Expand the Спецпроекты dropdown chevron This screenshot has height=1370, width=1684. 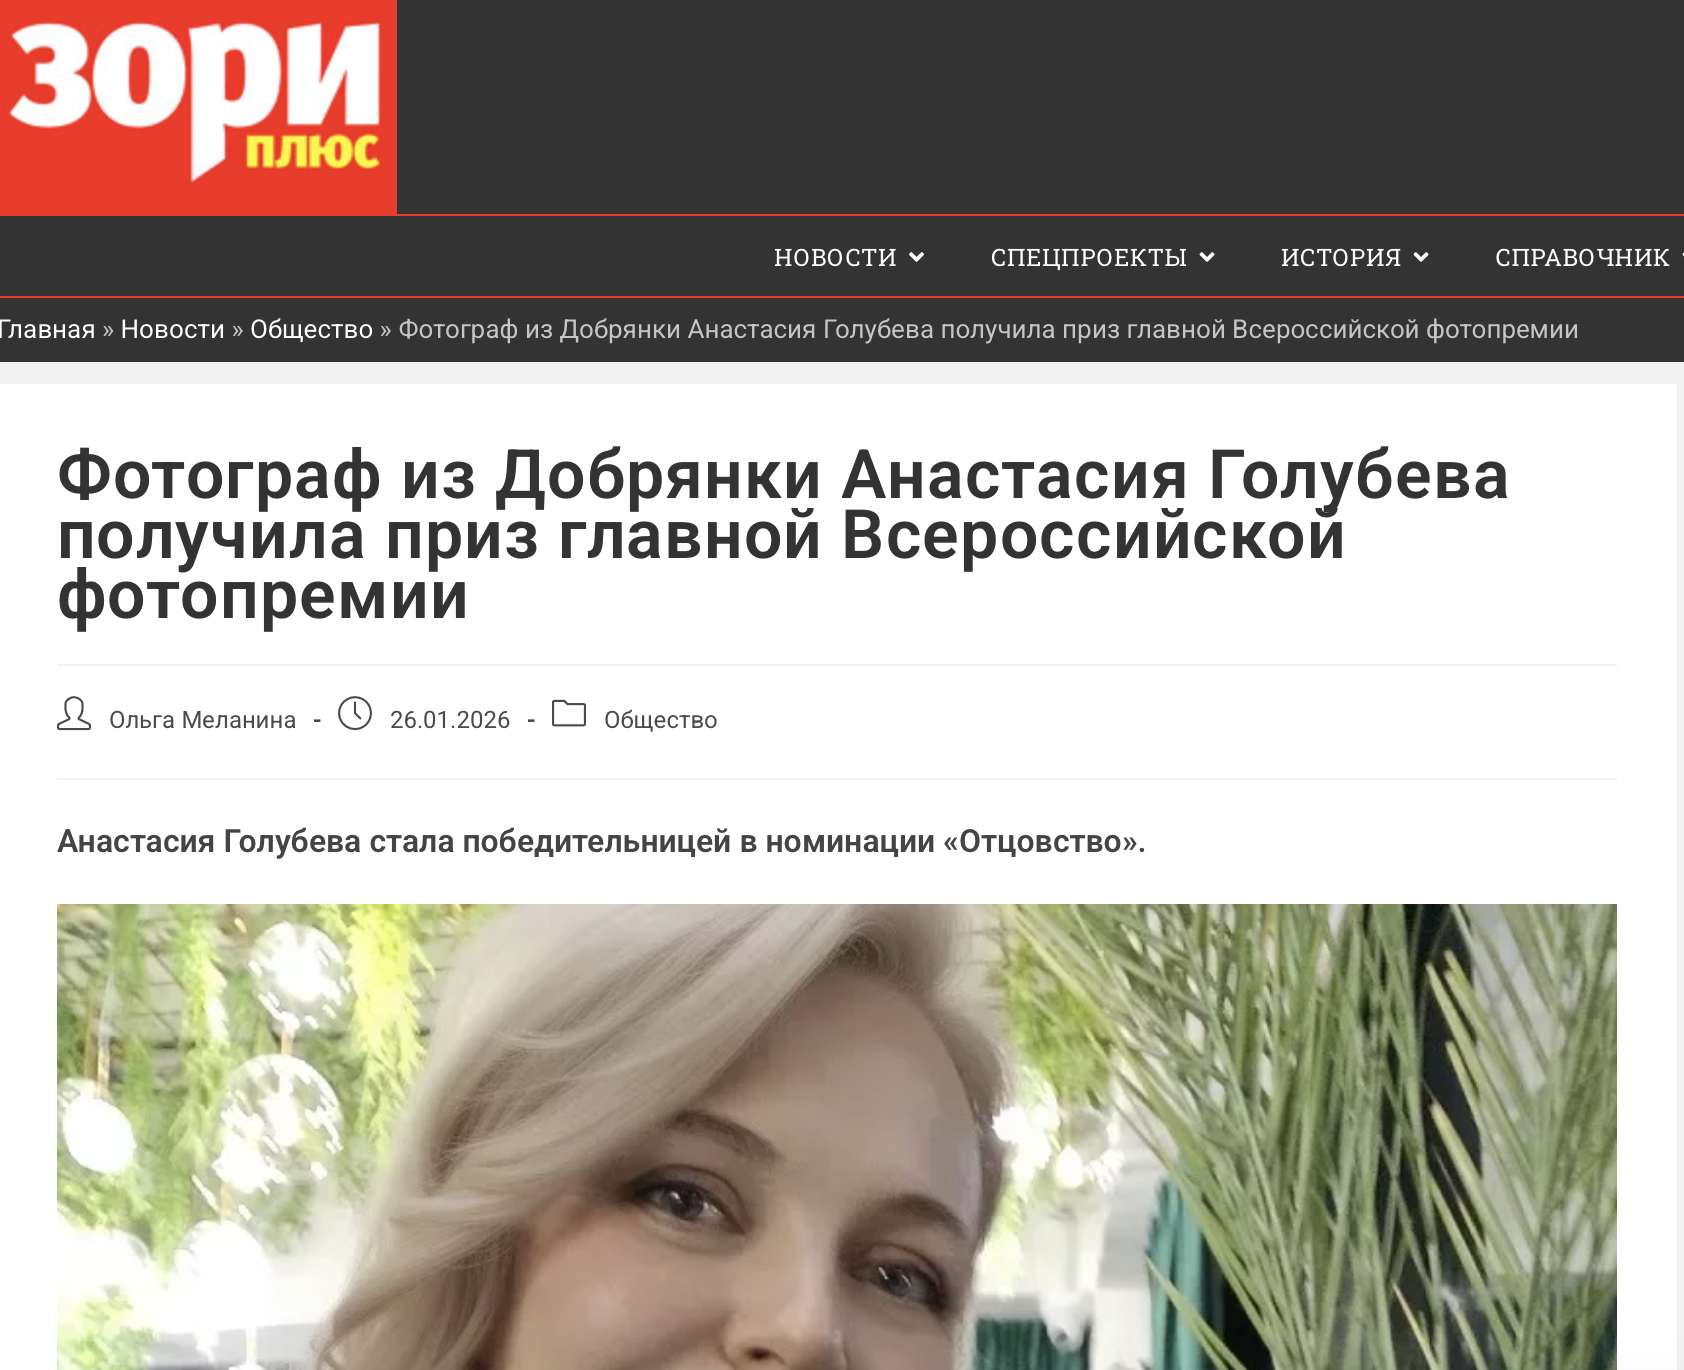[x=1207, y=258]
